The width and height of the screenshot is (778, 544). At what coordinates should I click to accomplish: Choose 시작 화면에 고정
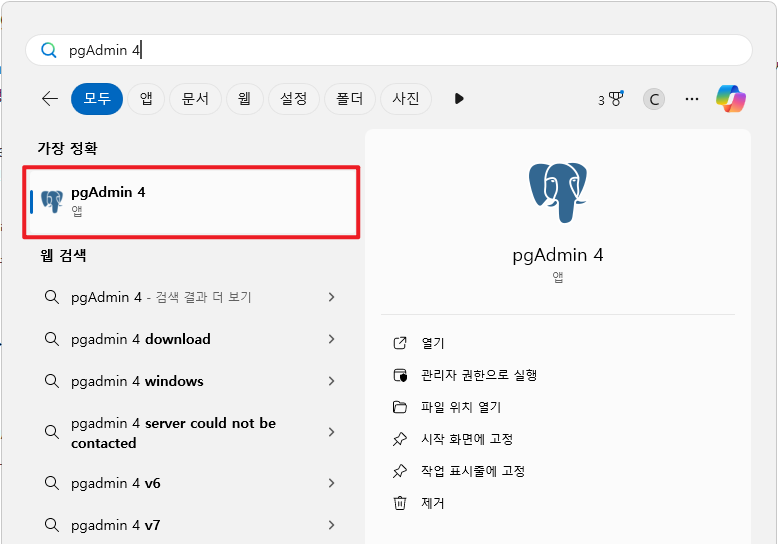click(x=467, y=439)
